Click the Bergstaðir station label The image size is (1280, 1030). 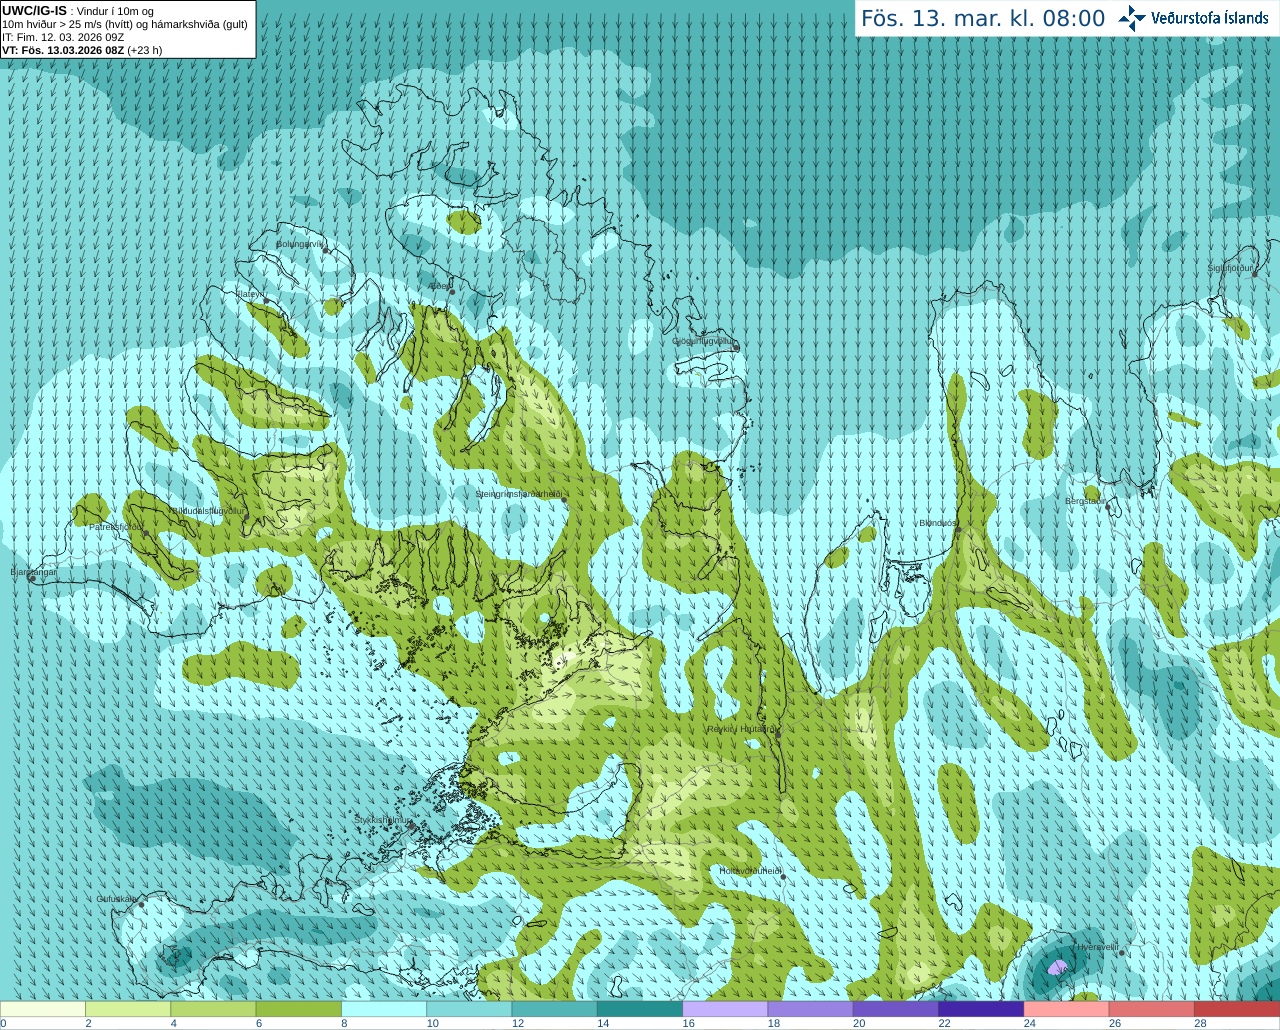coord(1084,501)
